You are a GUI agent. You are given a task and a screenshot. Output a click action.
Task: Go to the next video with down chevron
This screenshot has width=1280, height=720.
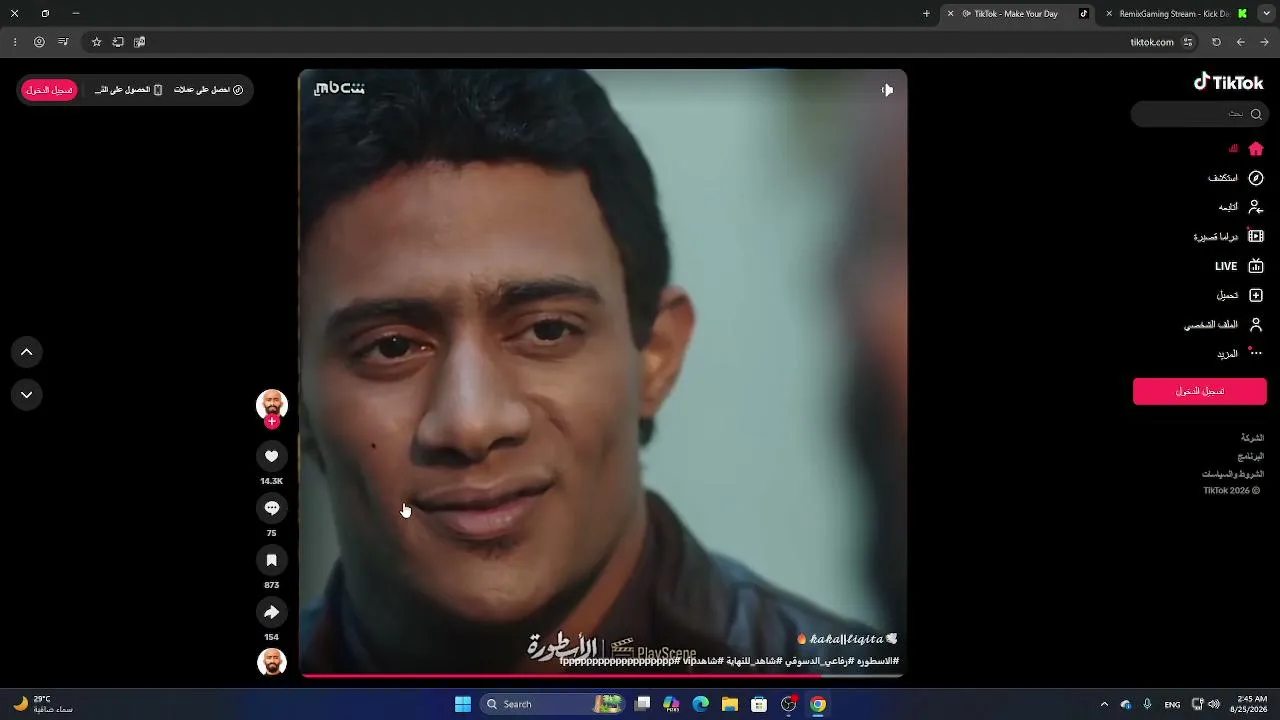pos(27,394)
